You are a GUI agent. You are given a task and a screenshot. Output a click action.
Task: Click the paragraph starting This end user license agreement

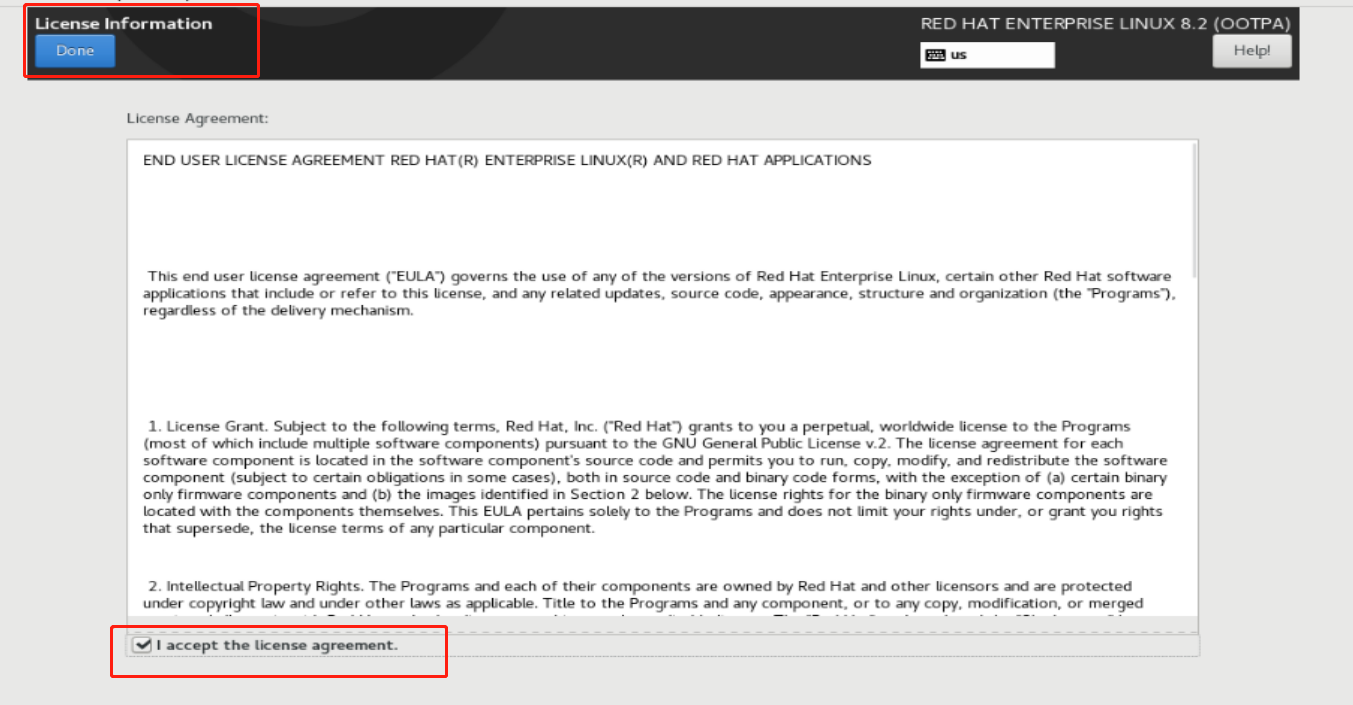coord(657,293)
